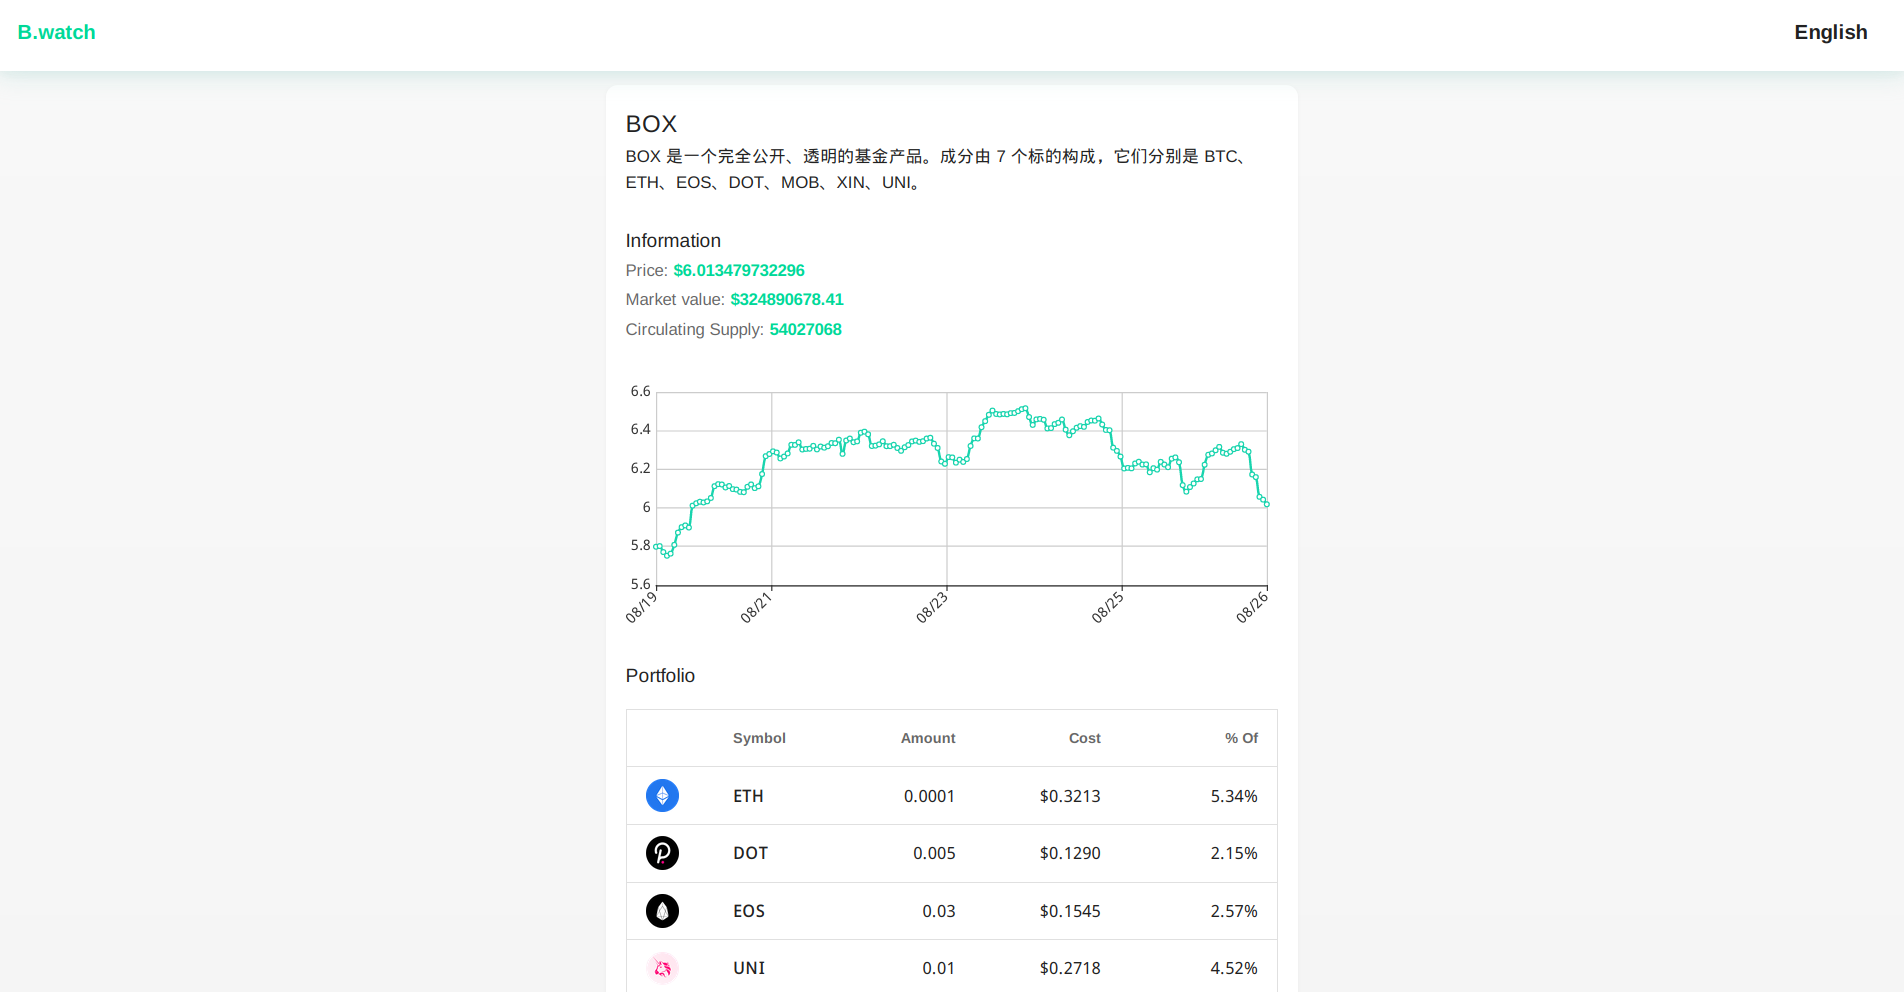Click the circulating supply number

(x=805, y=329)
